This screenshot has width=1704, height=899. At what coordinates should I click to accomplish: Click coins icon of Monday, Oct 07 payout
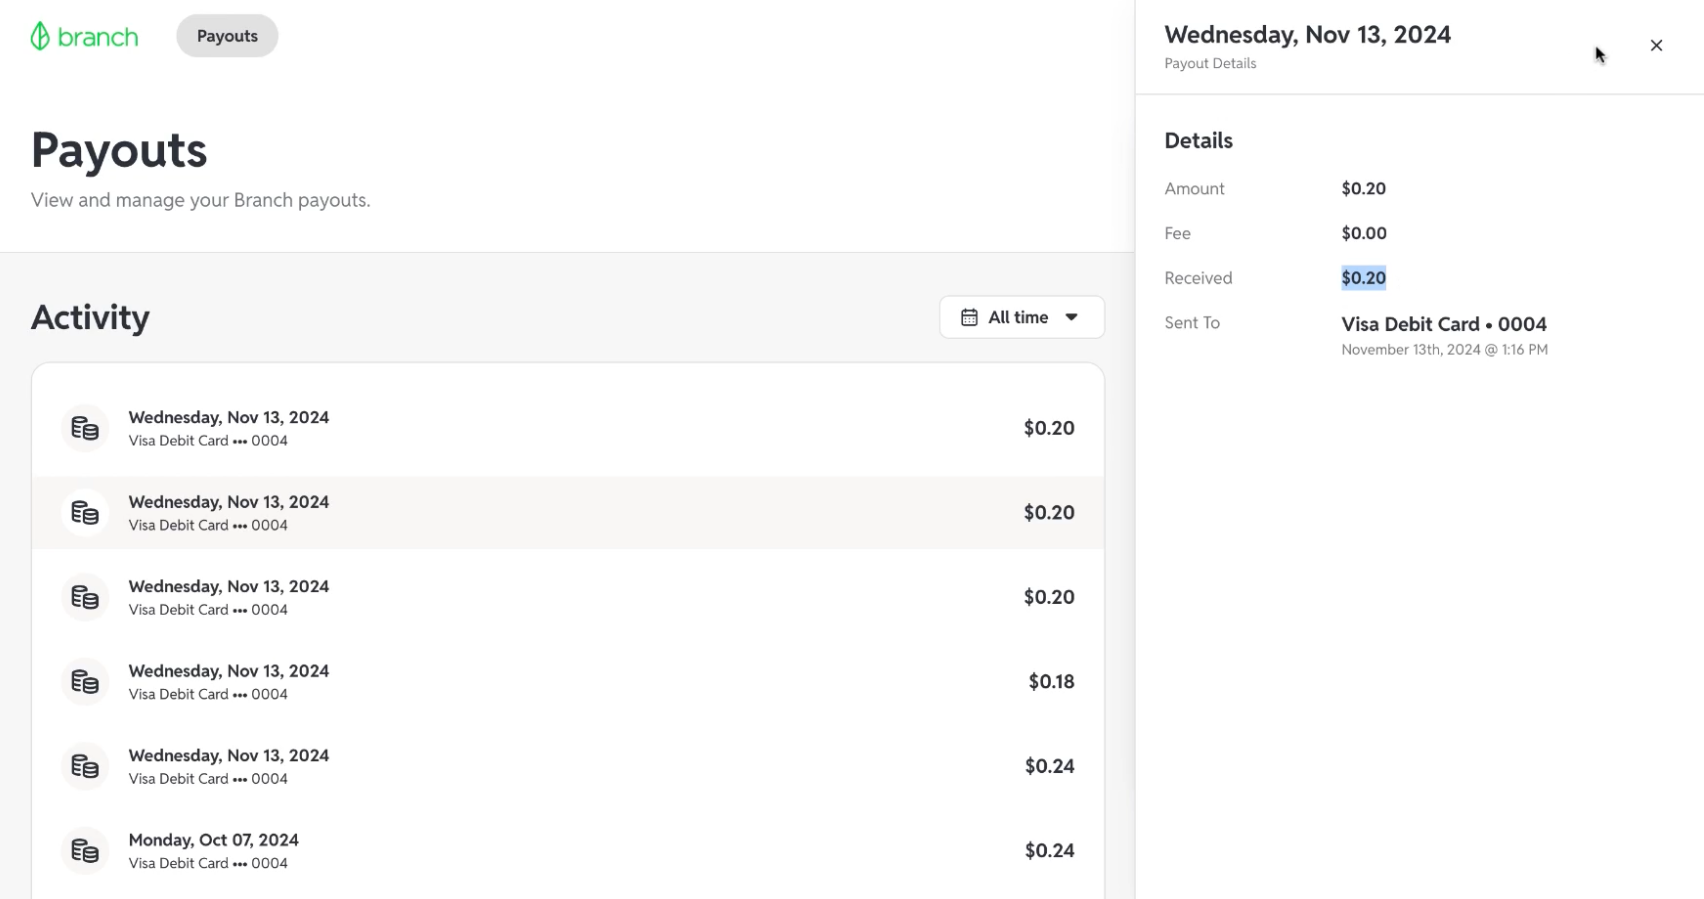(85, 851)
